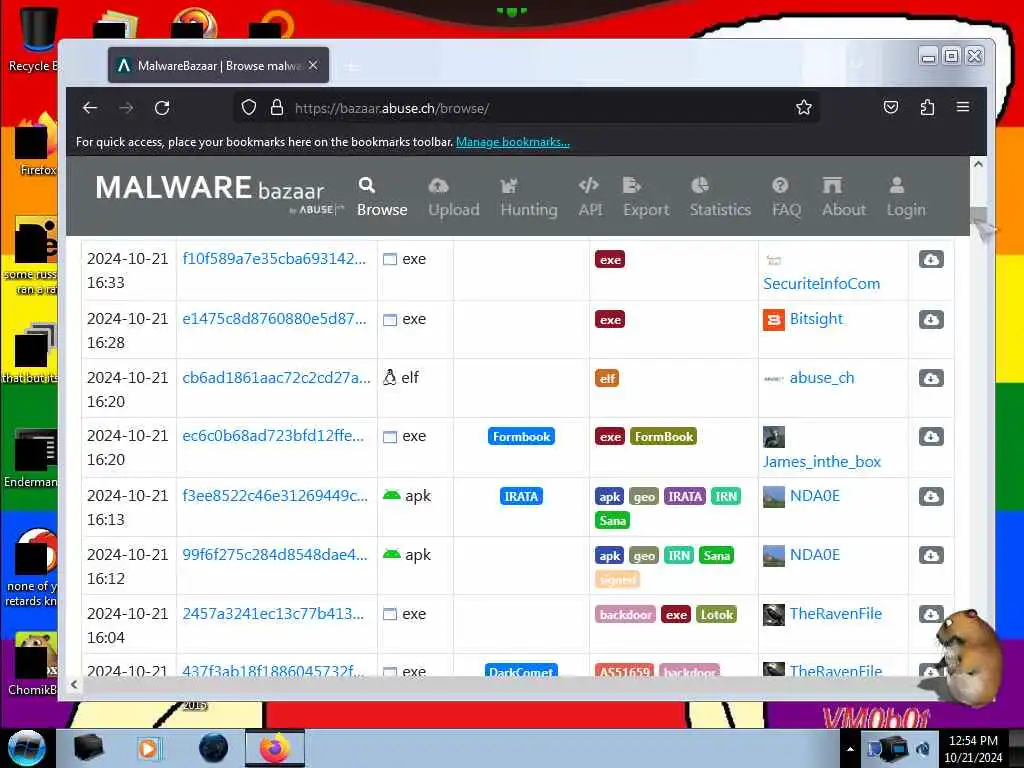1024x768 pixels.
Task: Download the ec6c0b68ad723bfd12ffe sample
Action: click(x=931, y=436)
